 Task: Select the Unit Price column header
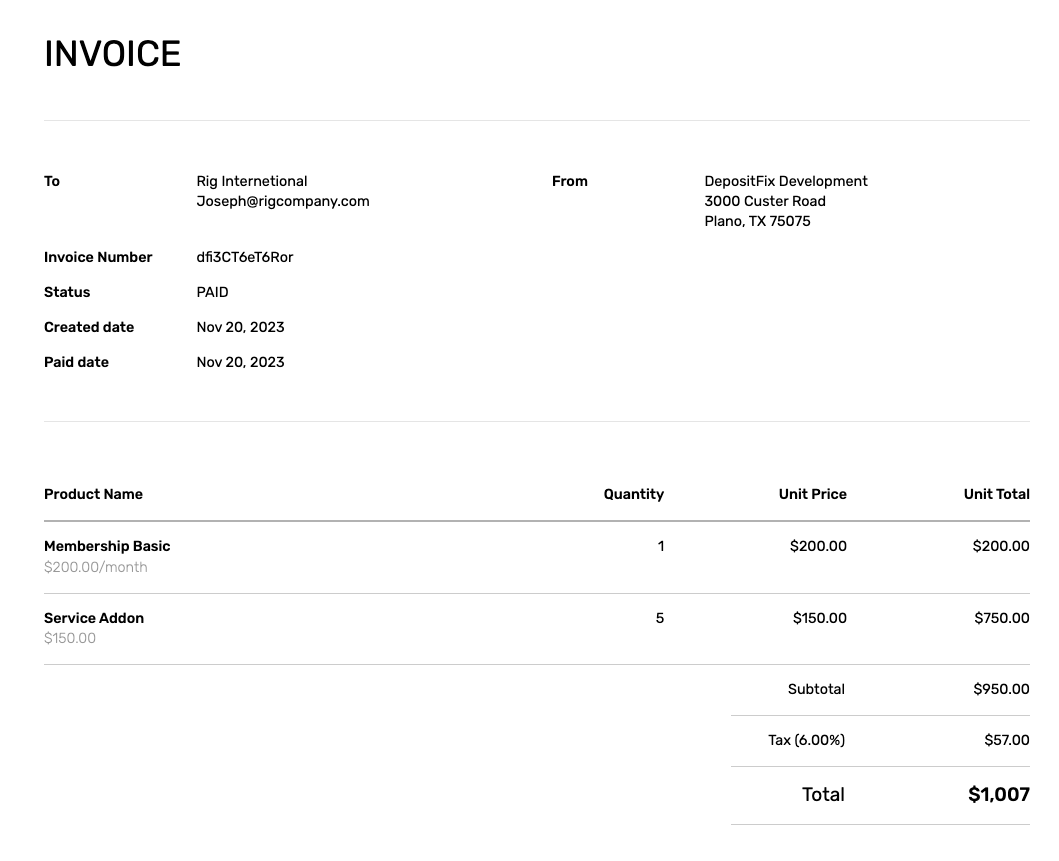click(812, 494)
